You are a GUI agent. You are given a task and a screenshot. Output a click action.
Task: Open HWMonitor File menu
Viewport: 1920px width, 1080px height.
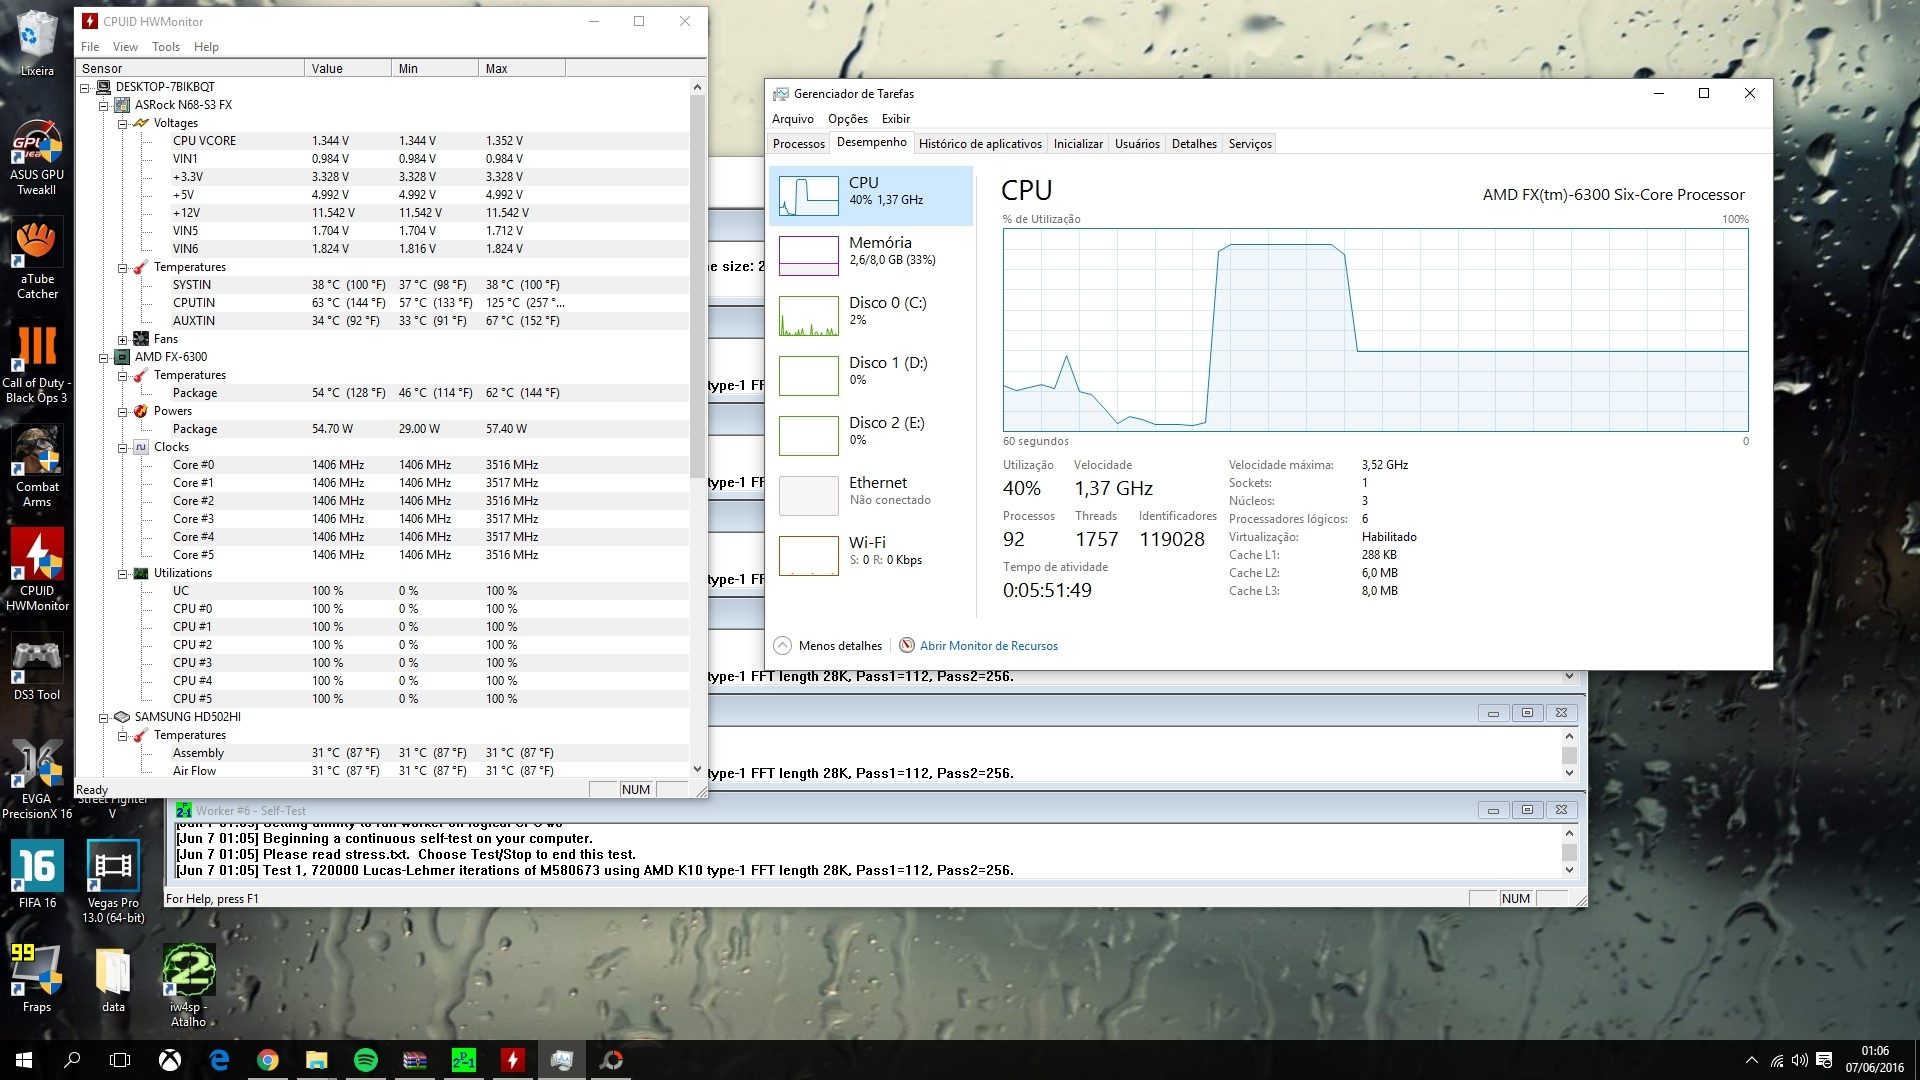90,47
